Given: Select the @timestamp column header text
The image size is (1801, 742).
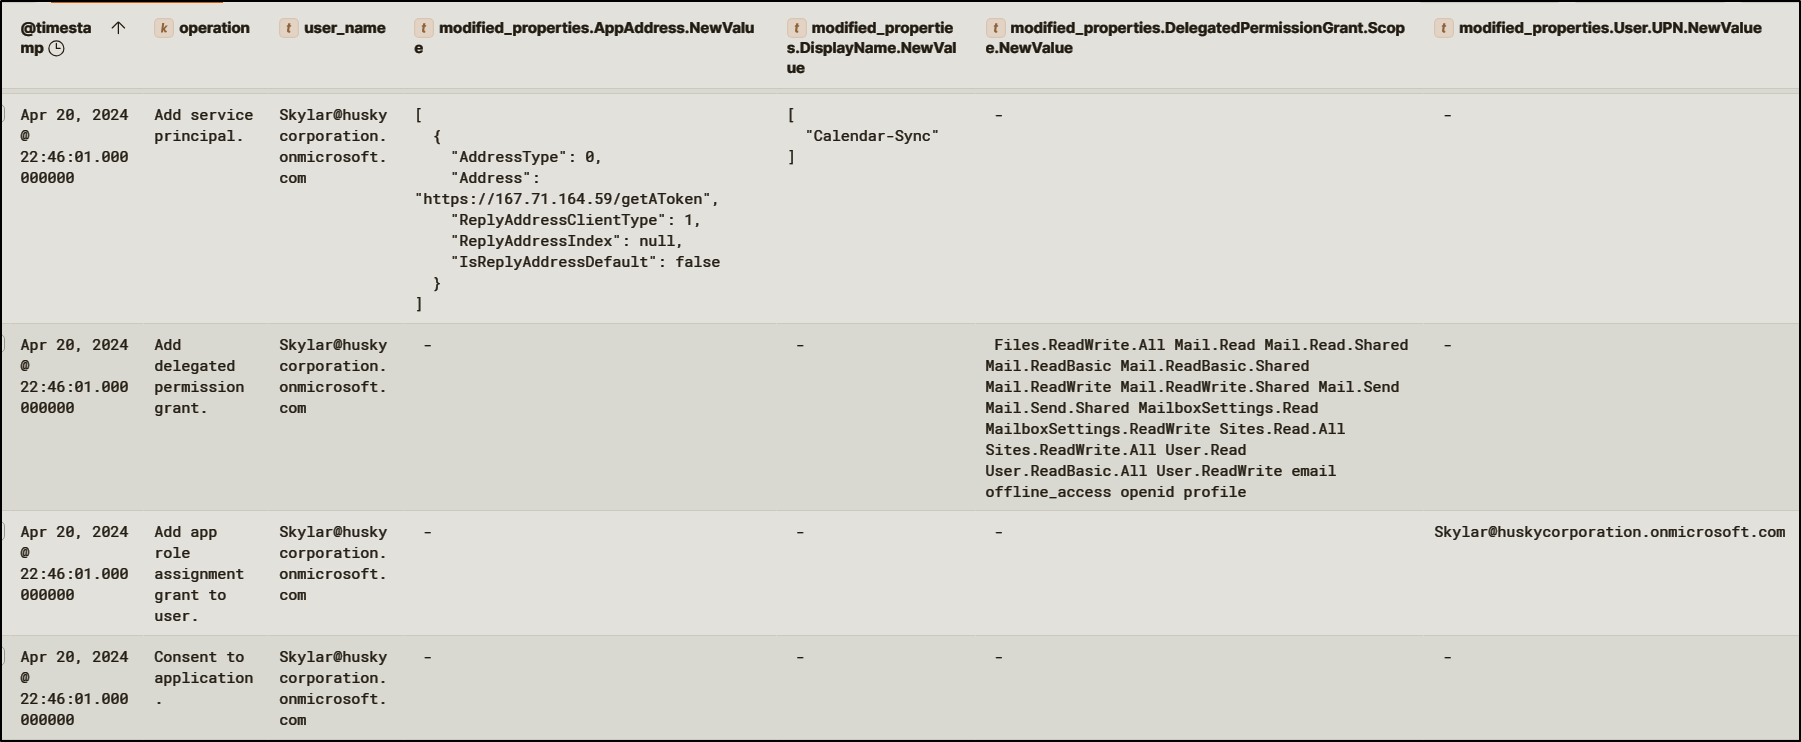Looking at the screenshot, I should click(55, 28).
